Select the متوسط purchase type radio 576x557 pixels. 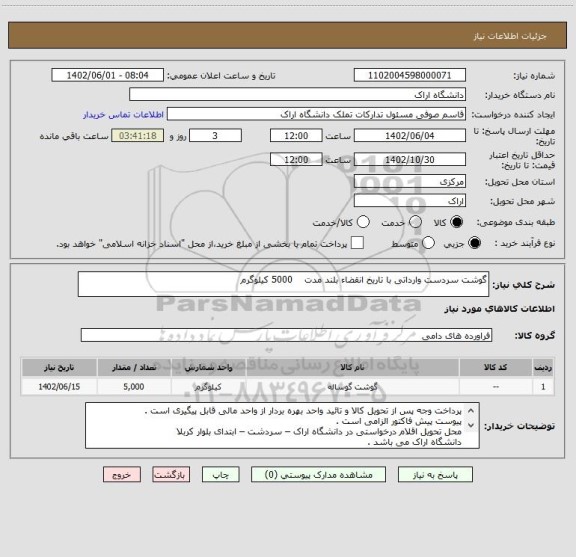428,243
